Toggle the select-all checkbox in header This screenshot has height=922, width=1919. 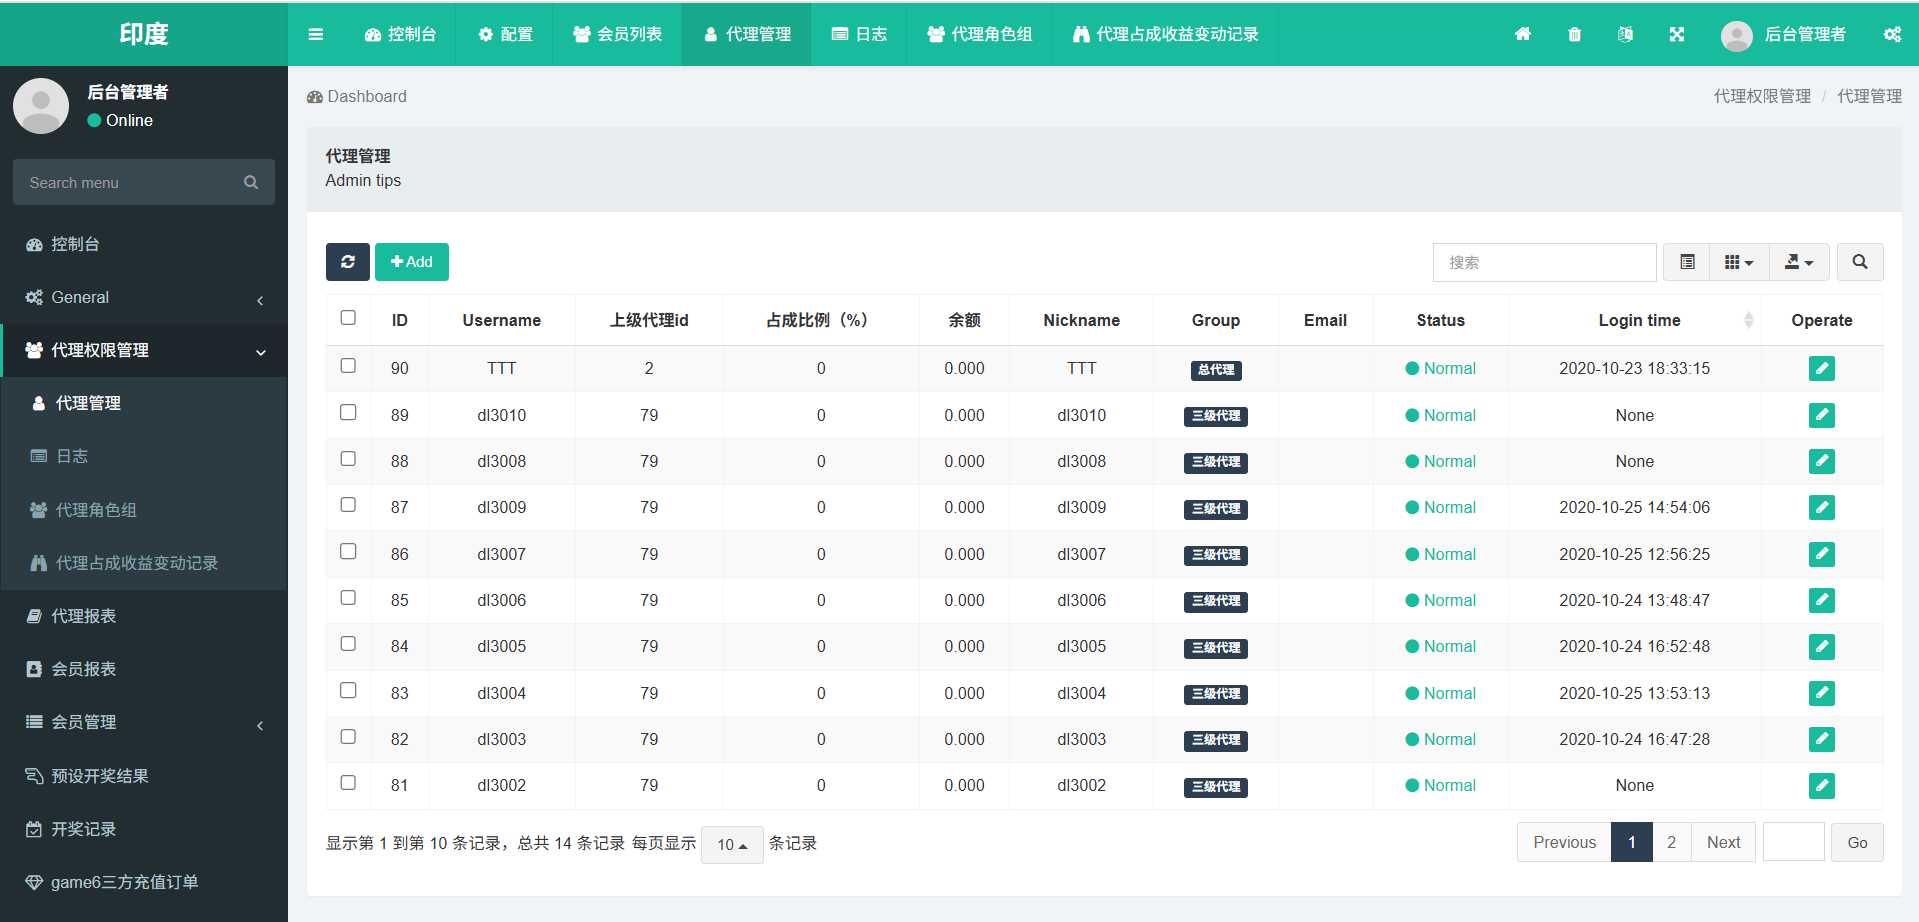(x=348, y=318)
